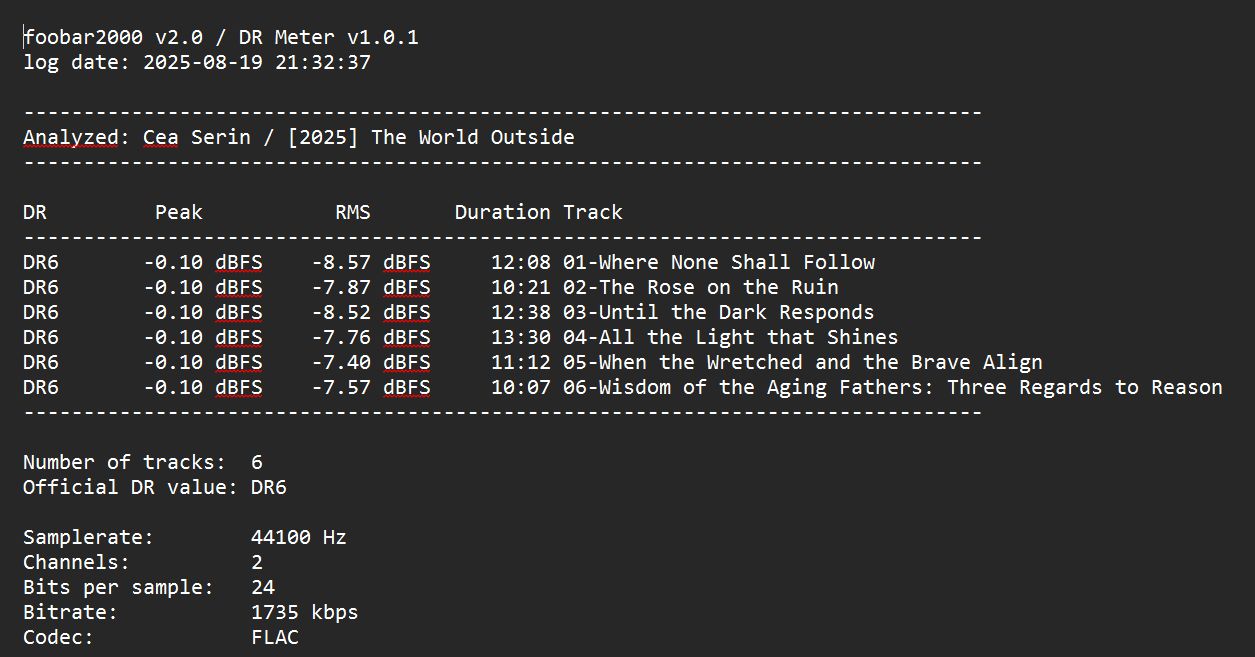Click duration '13:30'

(x=521, y=337)
